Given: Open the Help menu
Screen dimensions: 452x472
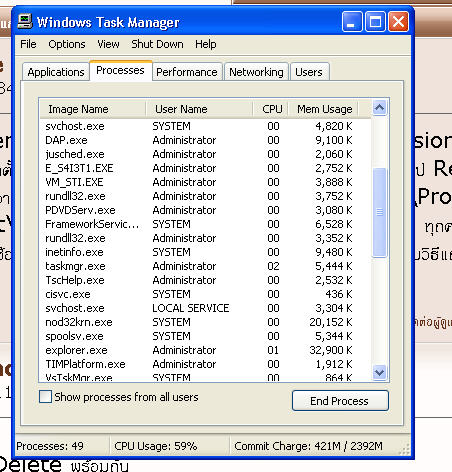Looking at the screenshot, I should (x=206, y=44).
